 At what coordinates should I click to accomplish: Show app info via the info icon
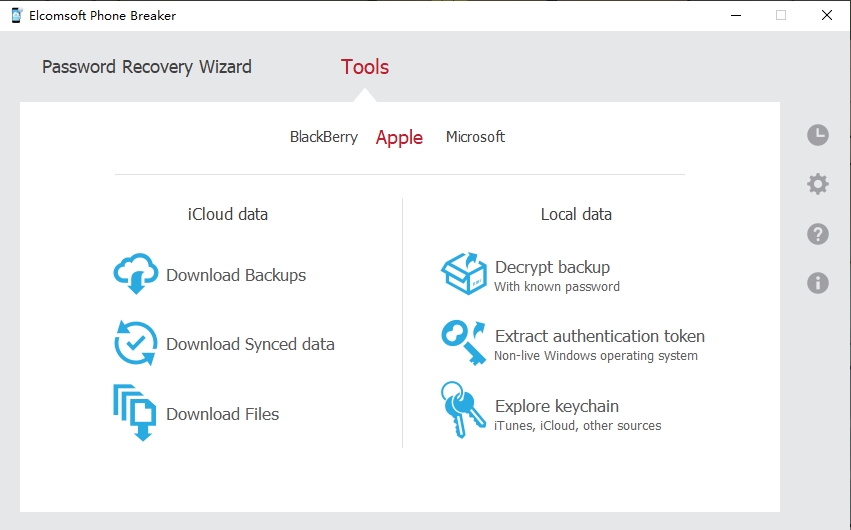point(818,283)
